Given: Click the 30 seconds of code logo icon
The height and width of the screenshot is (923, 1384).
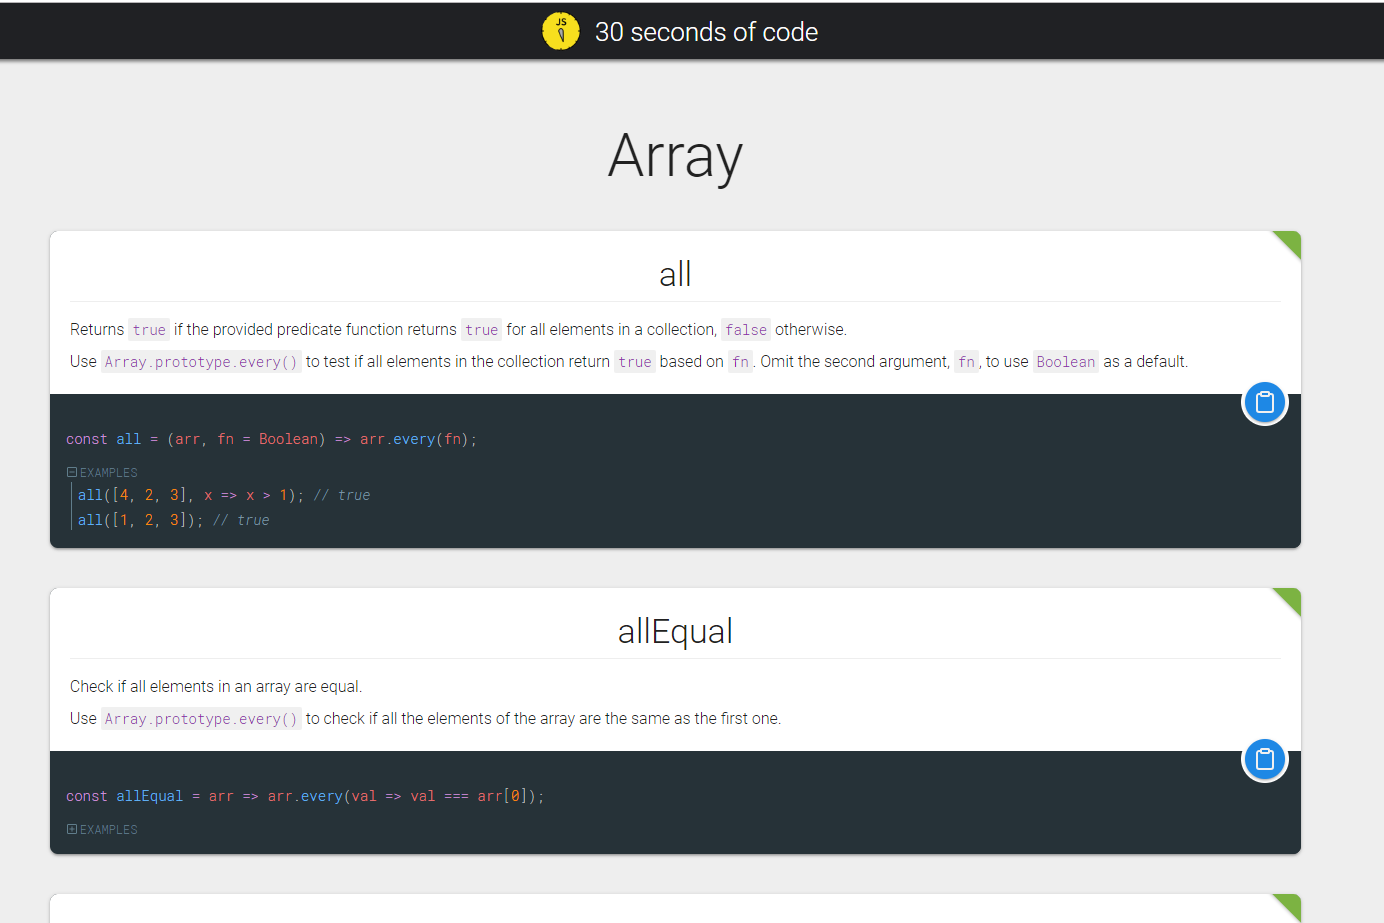Looking at the screenshot, I should click(x=561, y=31).
